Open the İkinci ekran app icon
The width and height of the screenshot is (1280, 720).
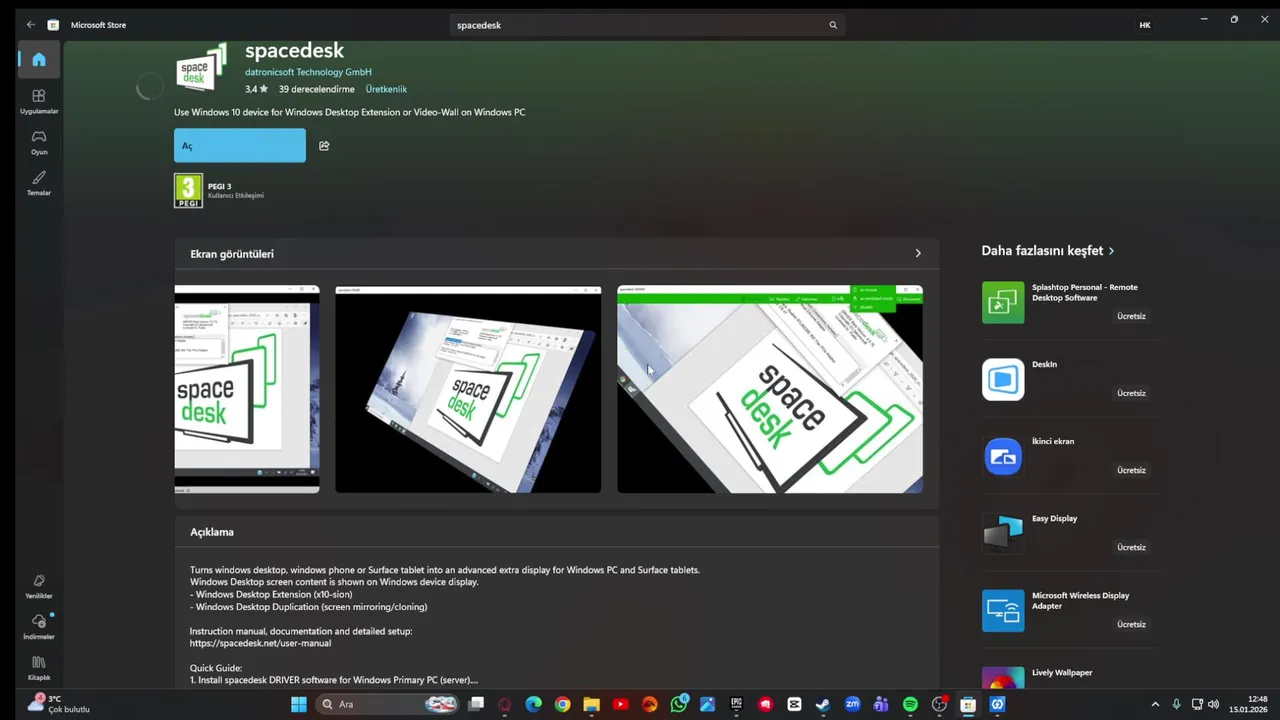tap(1003, 456)
